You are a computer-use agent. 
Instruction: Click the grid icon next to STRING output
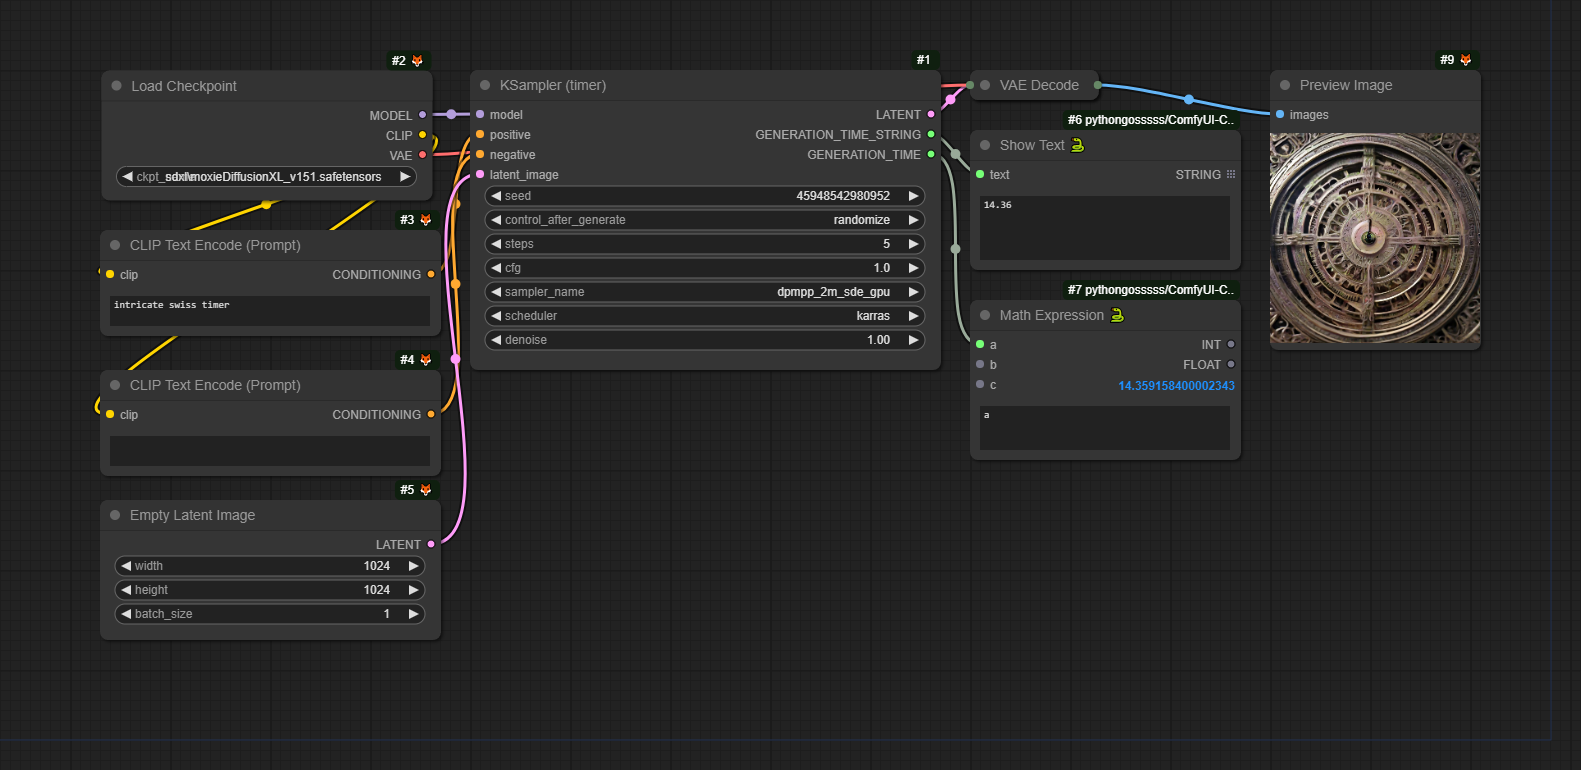tap(1231, 174)
